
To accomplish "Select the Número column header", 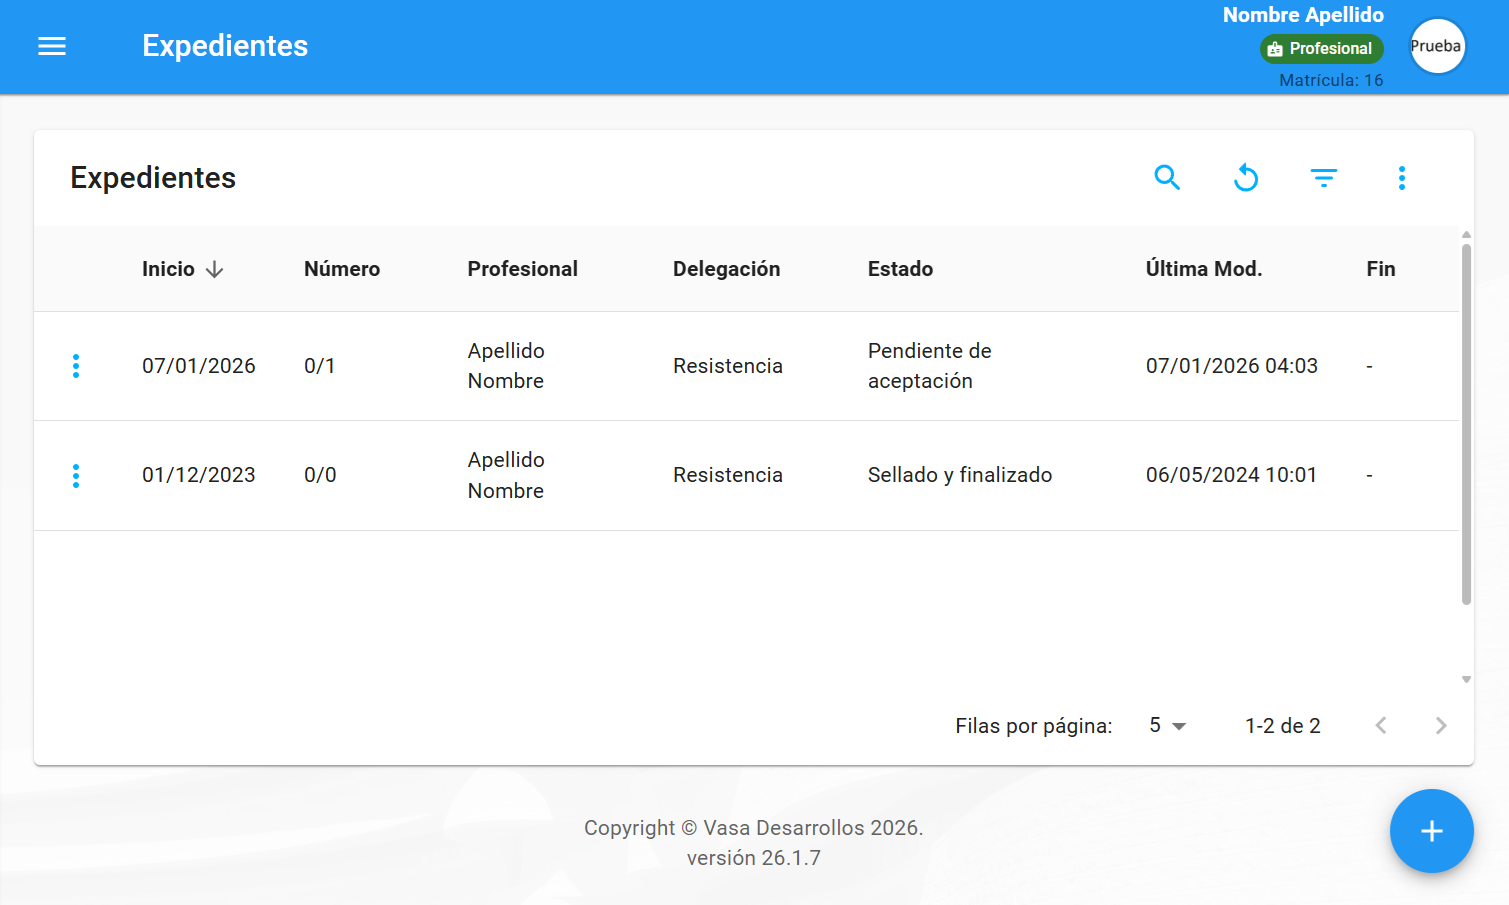I will (x=341, y=268).
